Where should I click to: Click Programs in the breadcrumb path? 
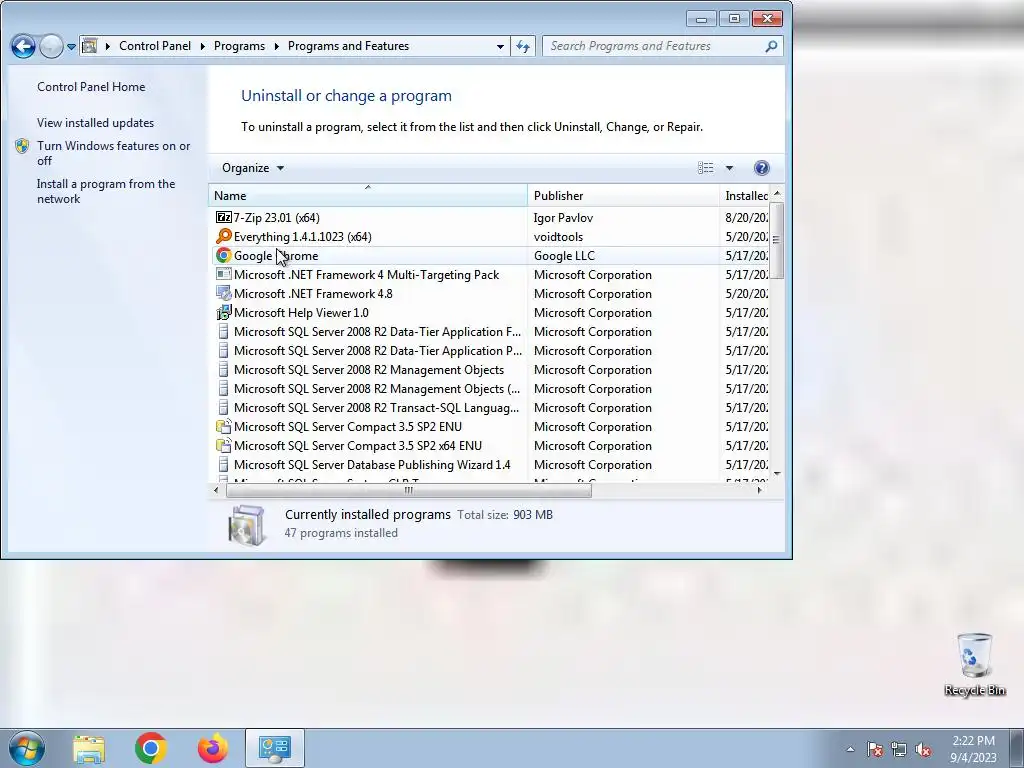239,46
